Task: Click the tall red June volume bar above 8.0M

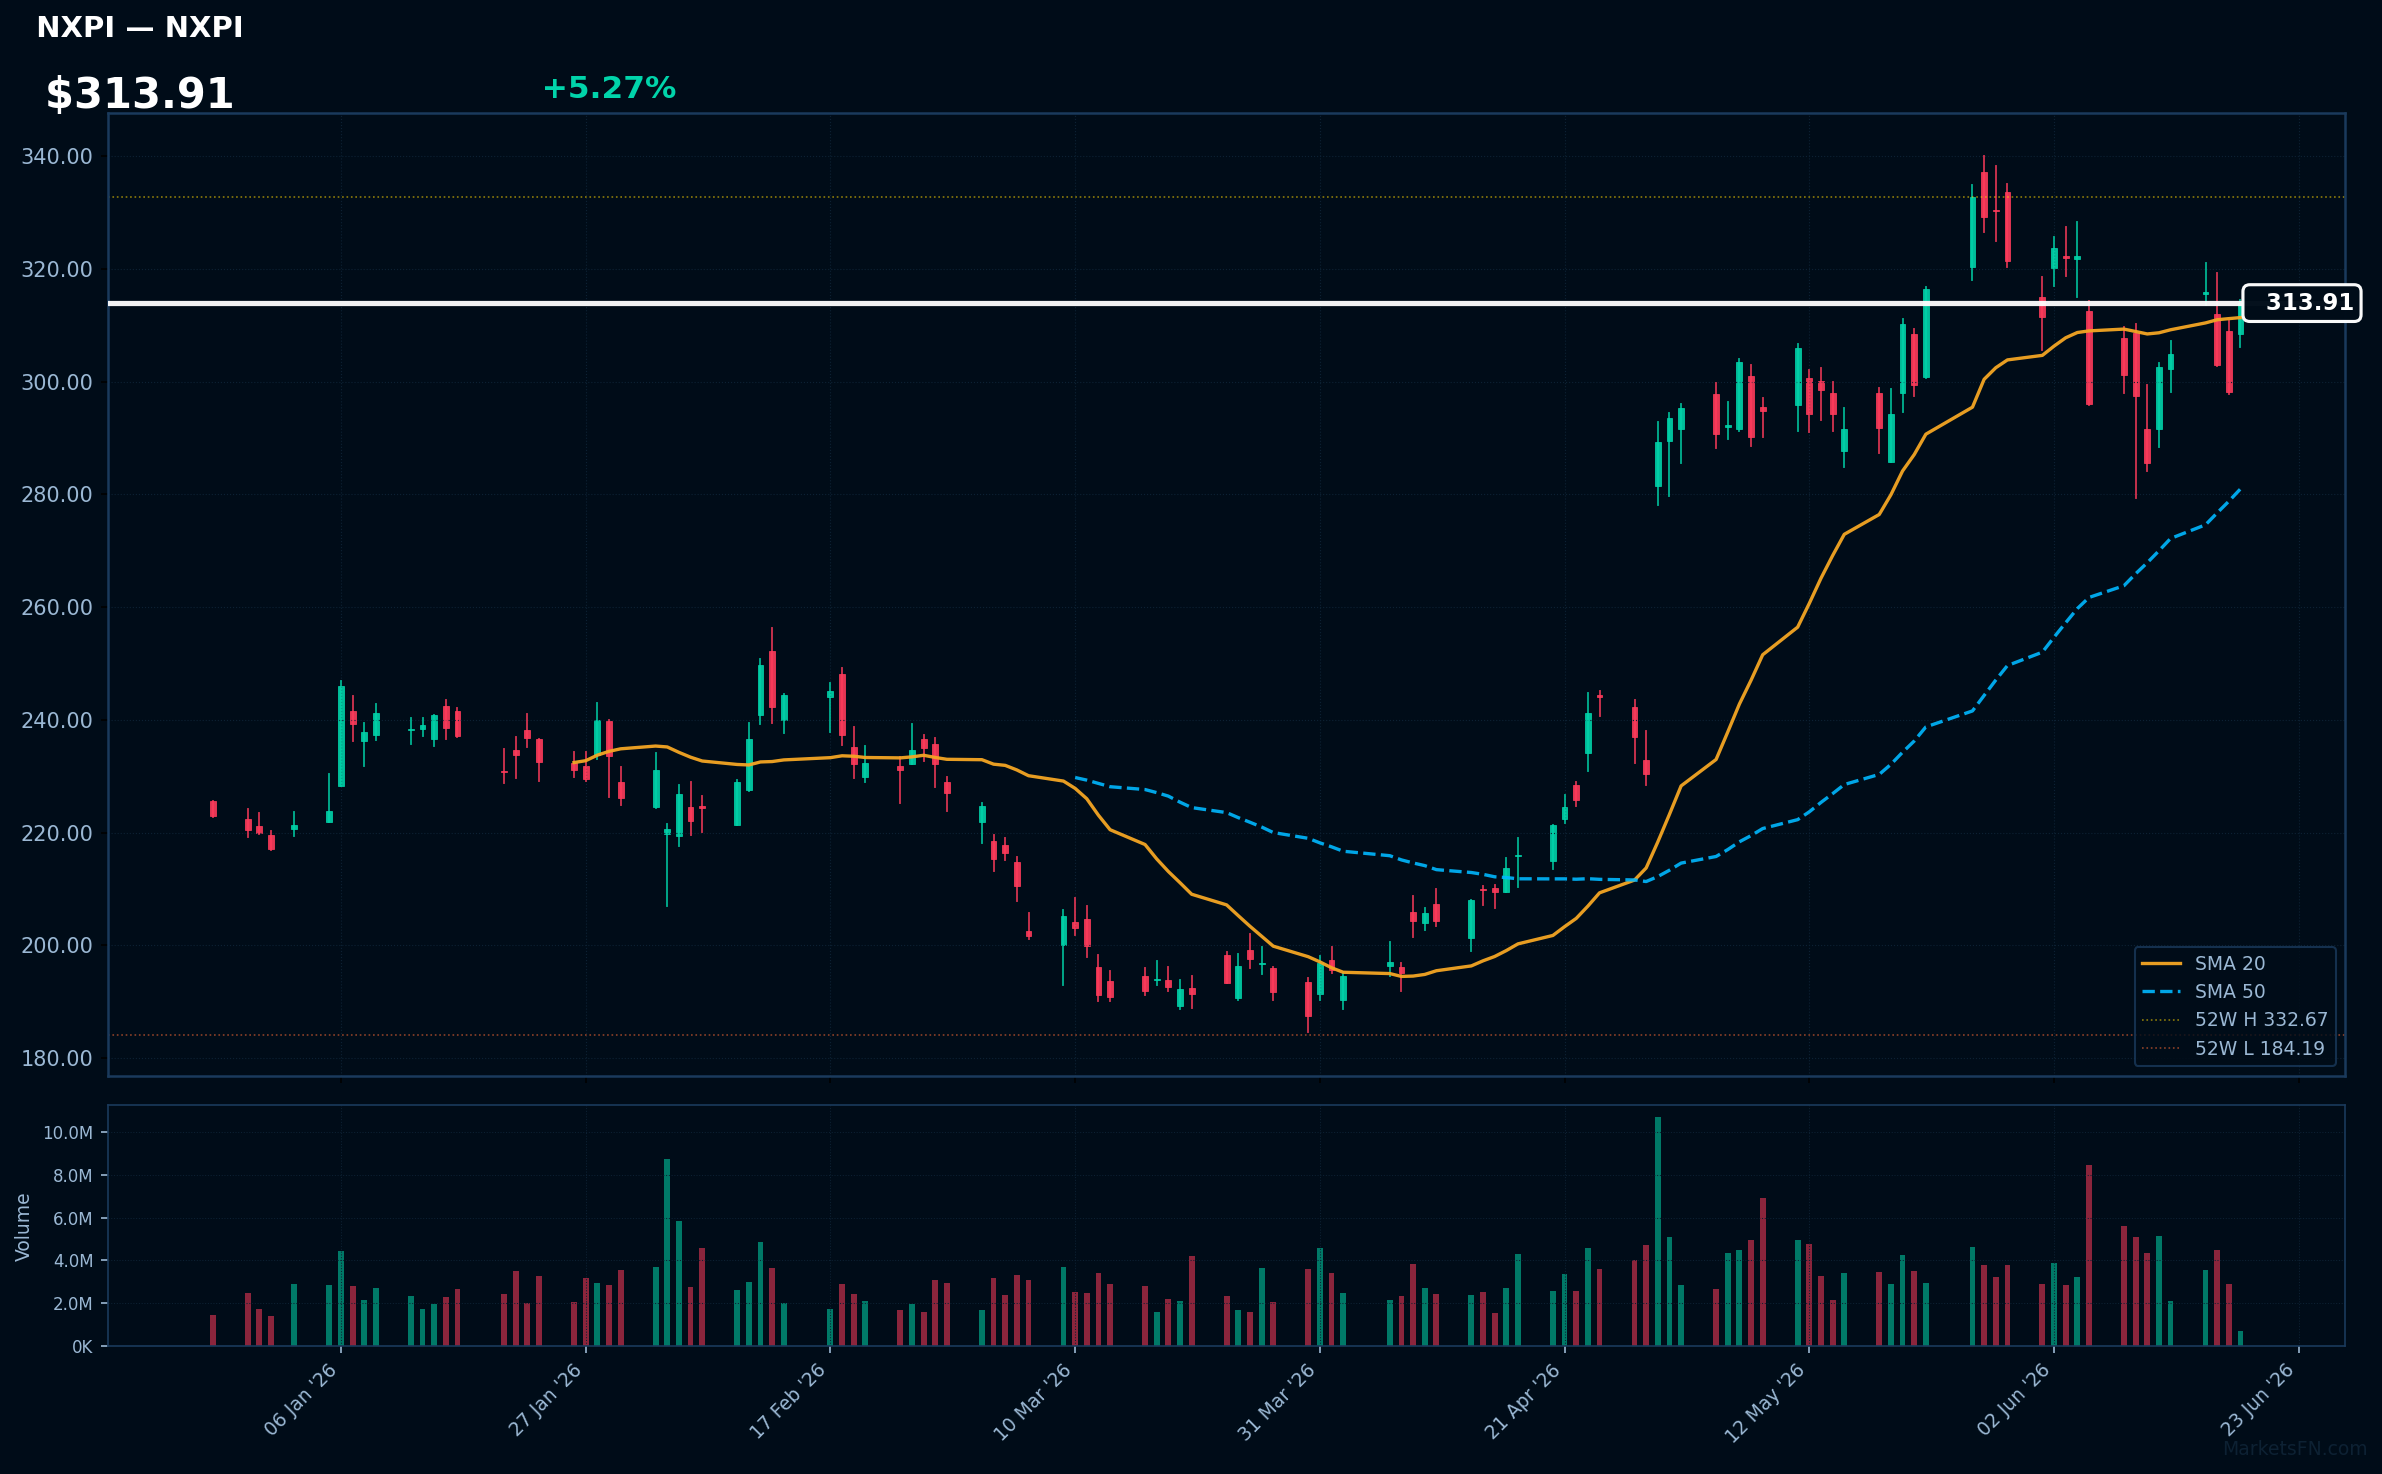Action: coord(2089,1255)
